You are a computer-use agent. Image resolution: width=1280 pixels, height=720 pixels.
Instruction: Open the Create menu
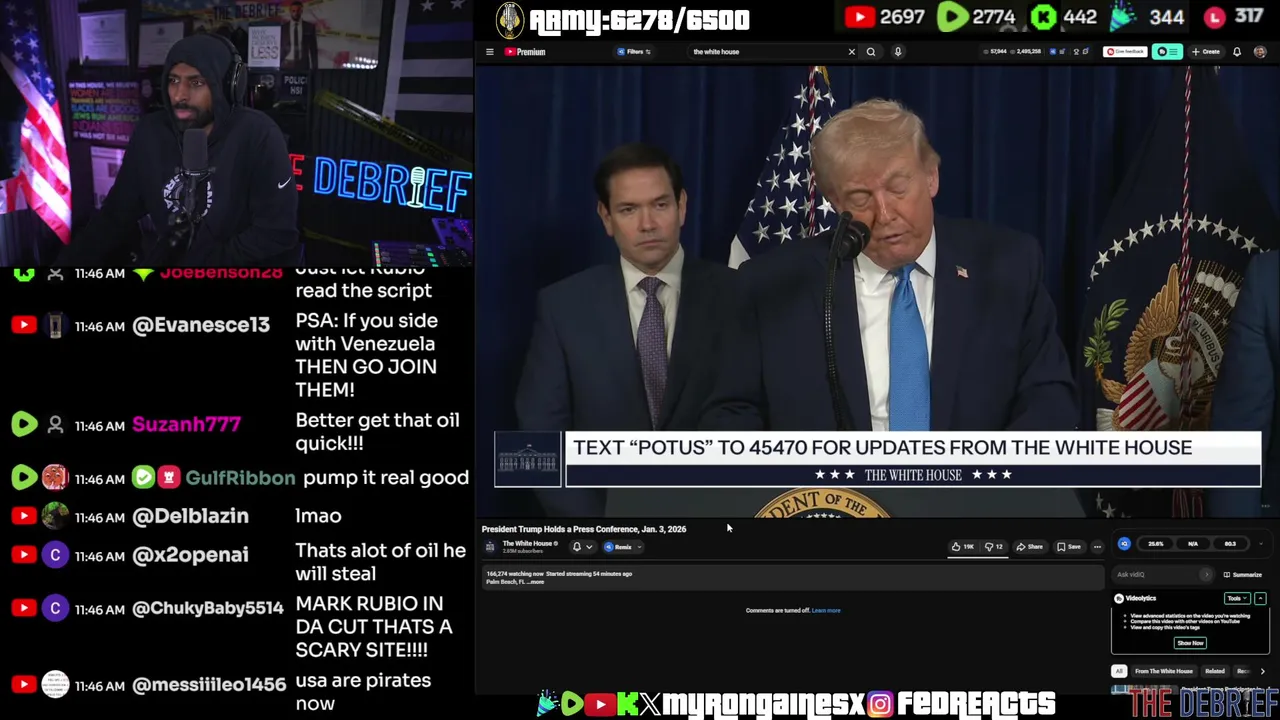coord(1205,52)
